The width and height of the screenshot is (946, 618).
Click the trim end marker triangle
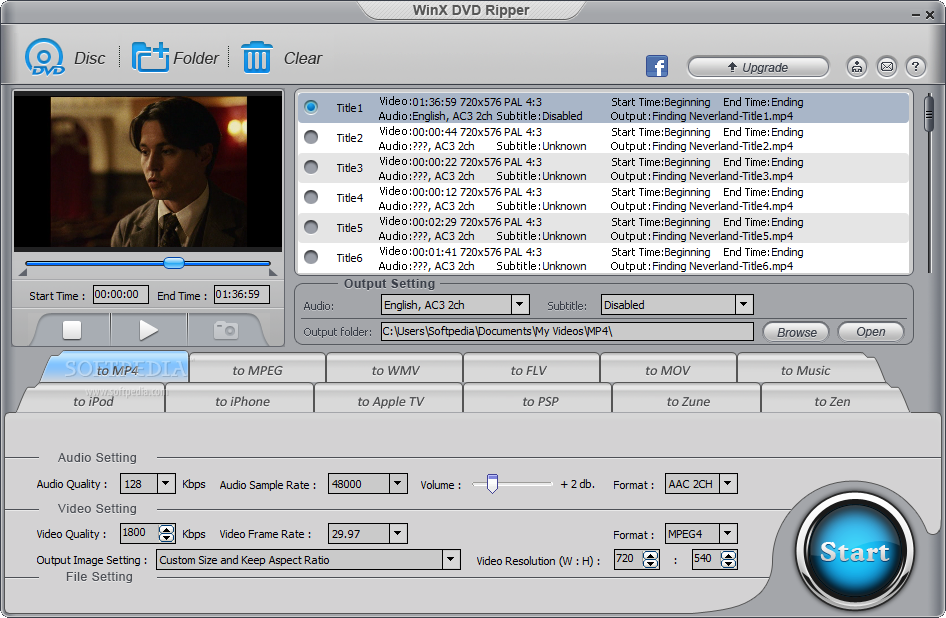[x=273, y=273]
